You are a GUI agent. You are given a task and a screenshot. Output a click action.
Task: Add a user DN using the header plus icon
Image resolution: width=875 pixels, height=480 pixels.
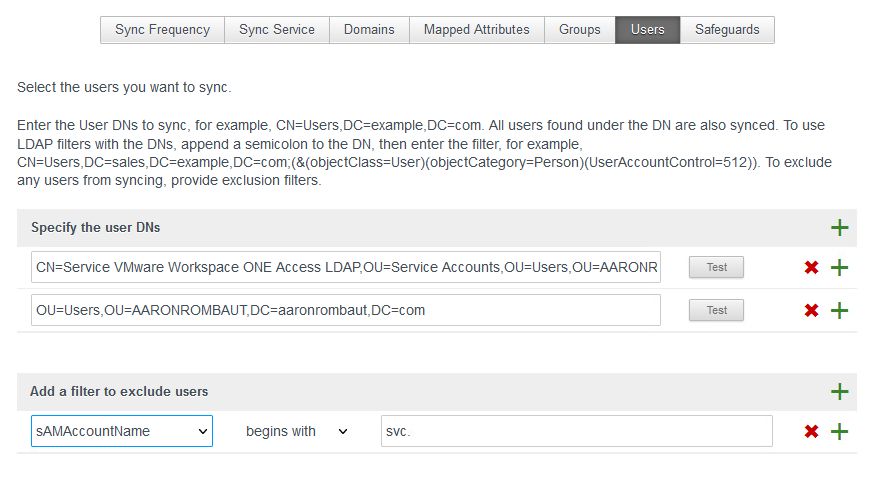(x=839, y=228)
